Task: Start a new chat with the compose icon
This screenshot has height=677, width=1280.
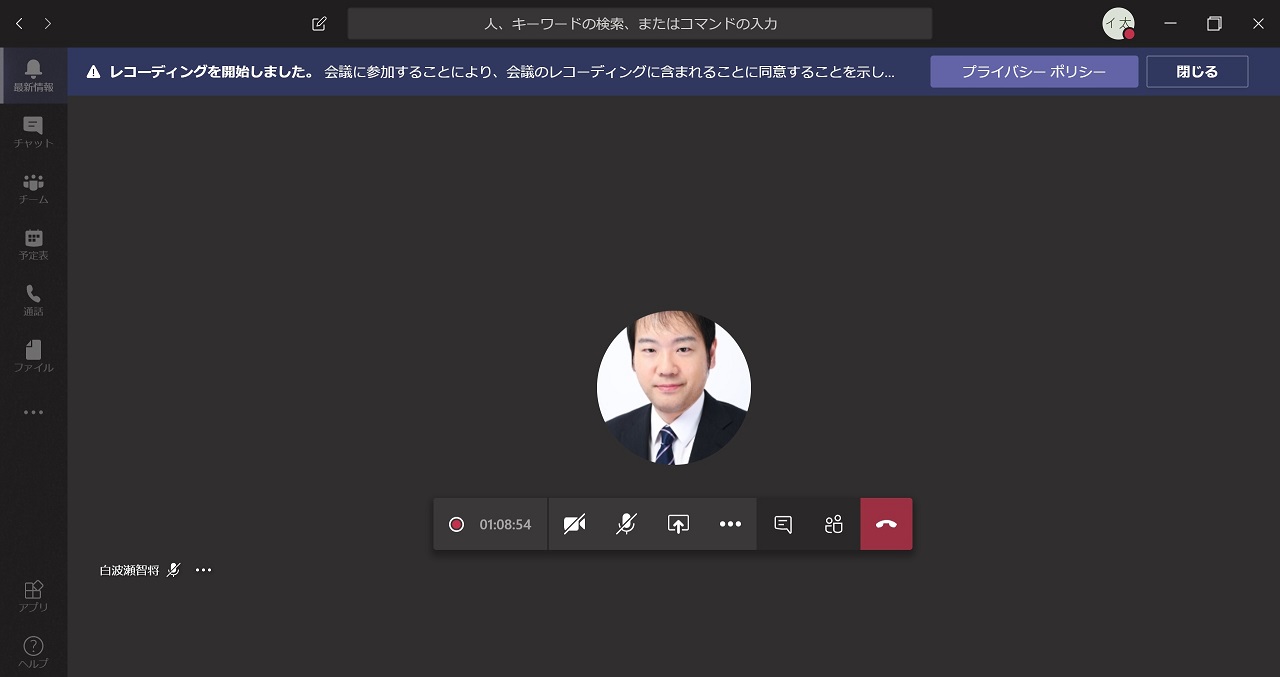Action: (x=319, y=23)
